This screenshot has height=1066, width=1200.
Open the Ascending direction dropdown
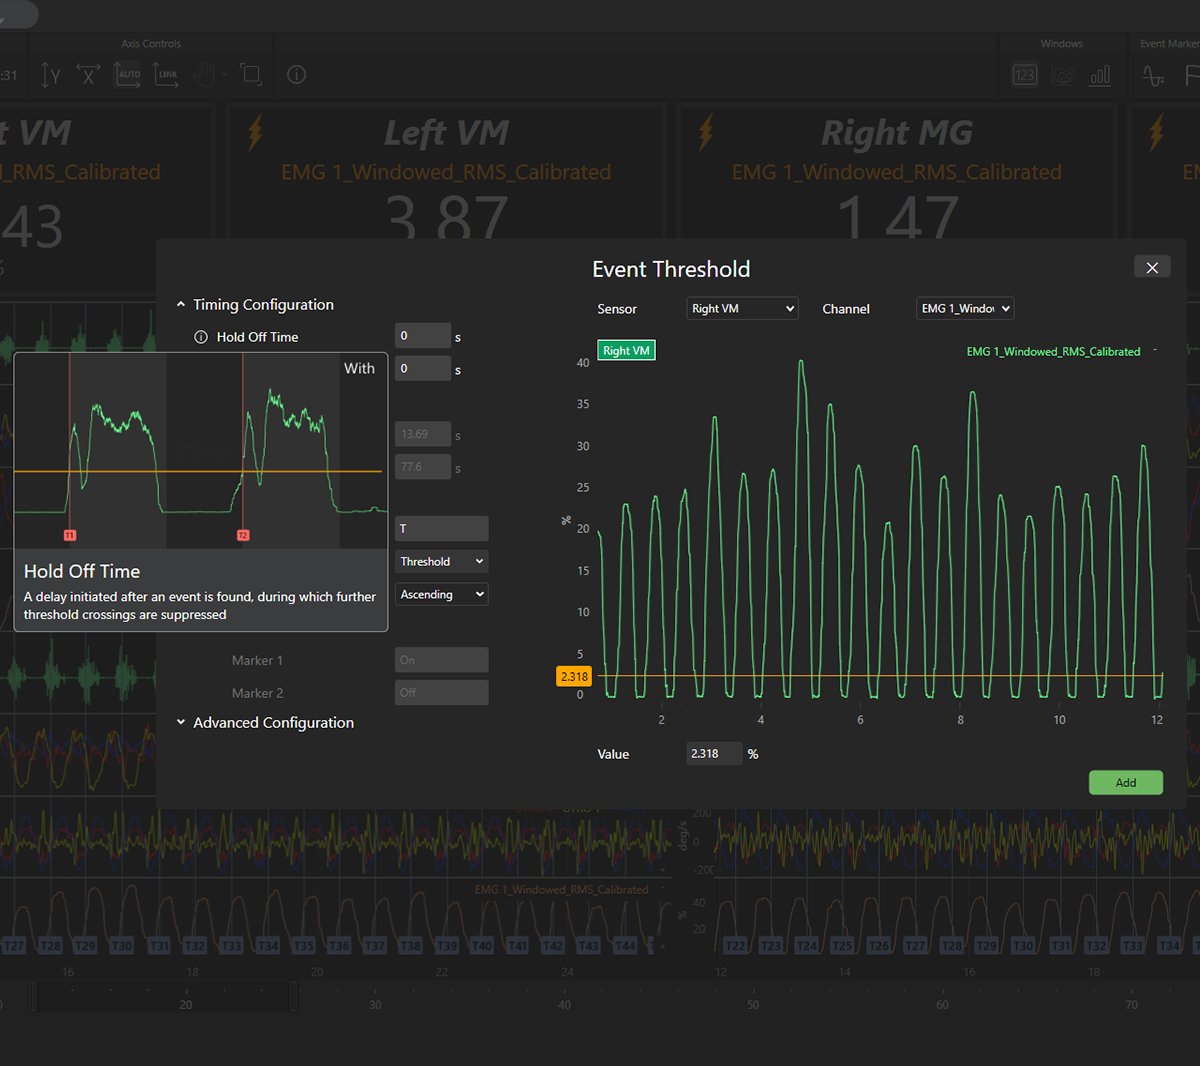pos(441,595)
